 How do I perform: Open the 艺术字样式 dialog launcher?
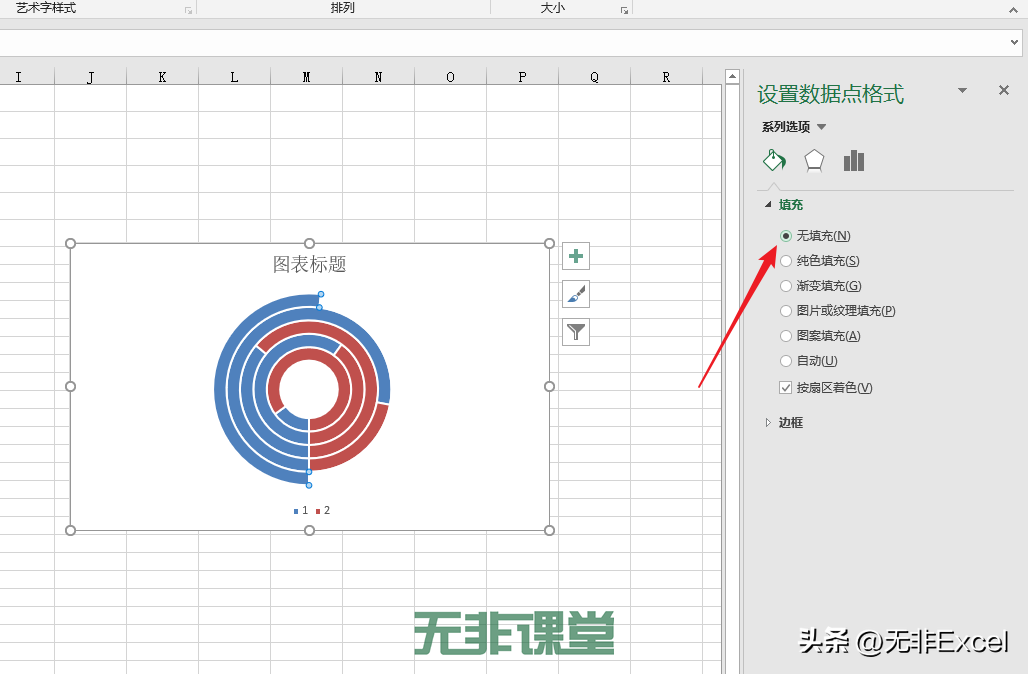pyautogui.click(x=188, y=10)
